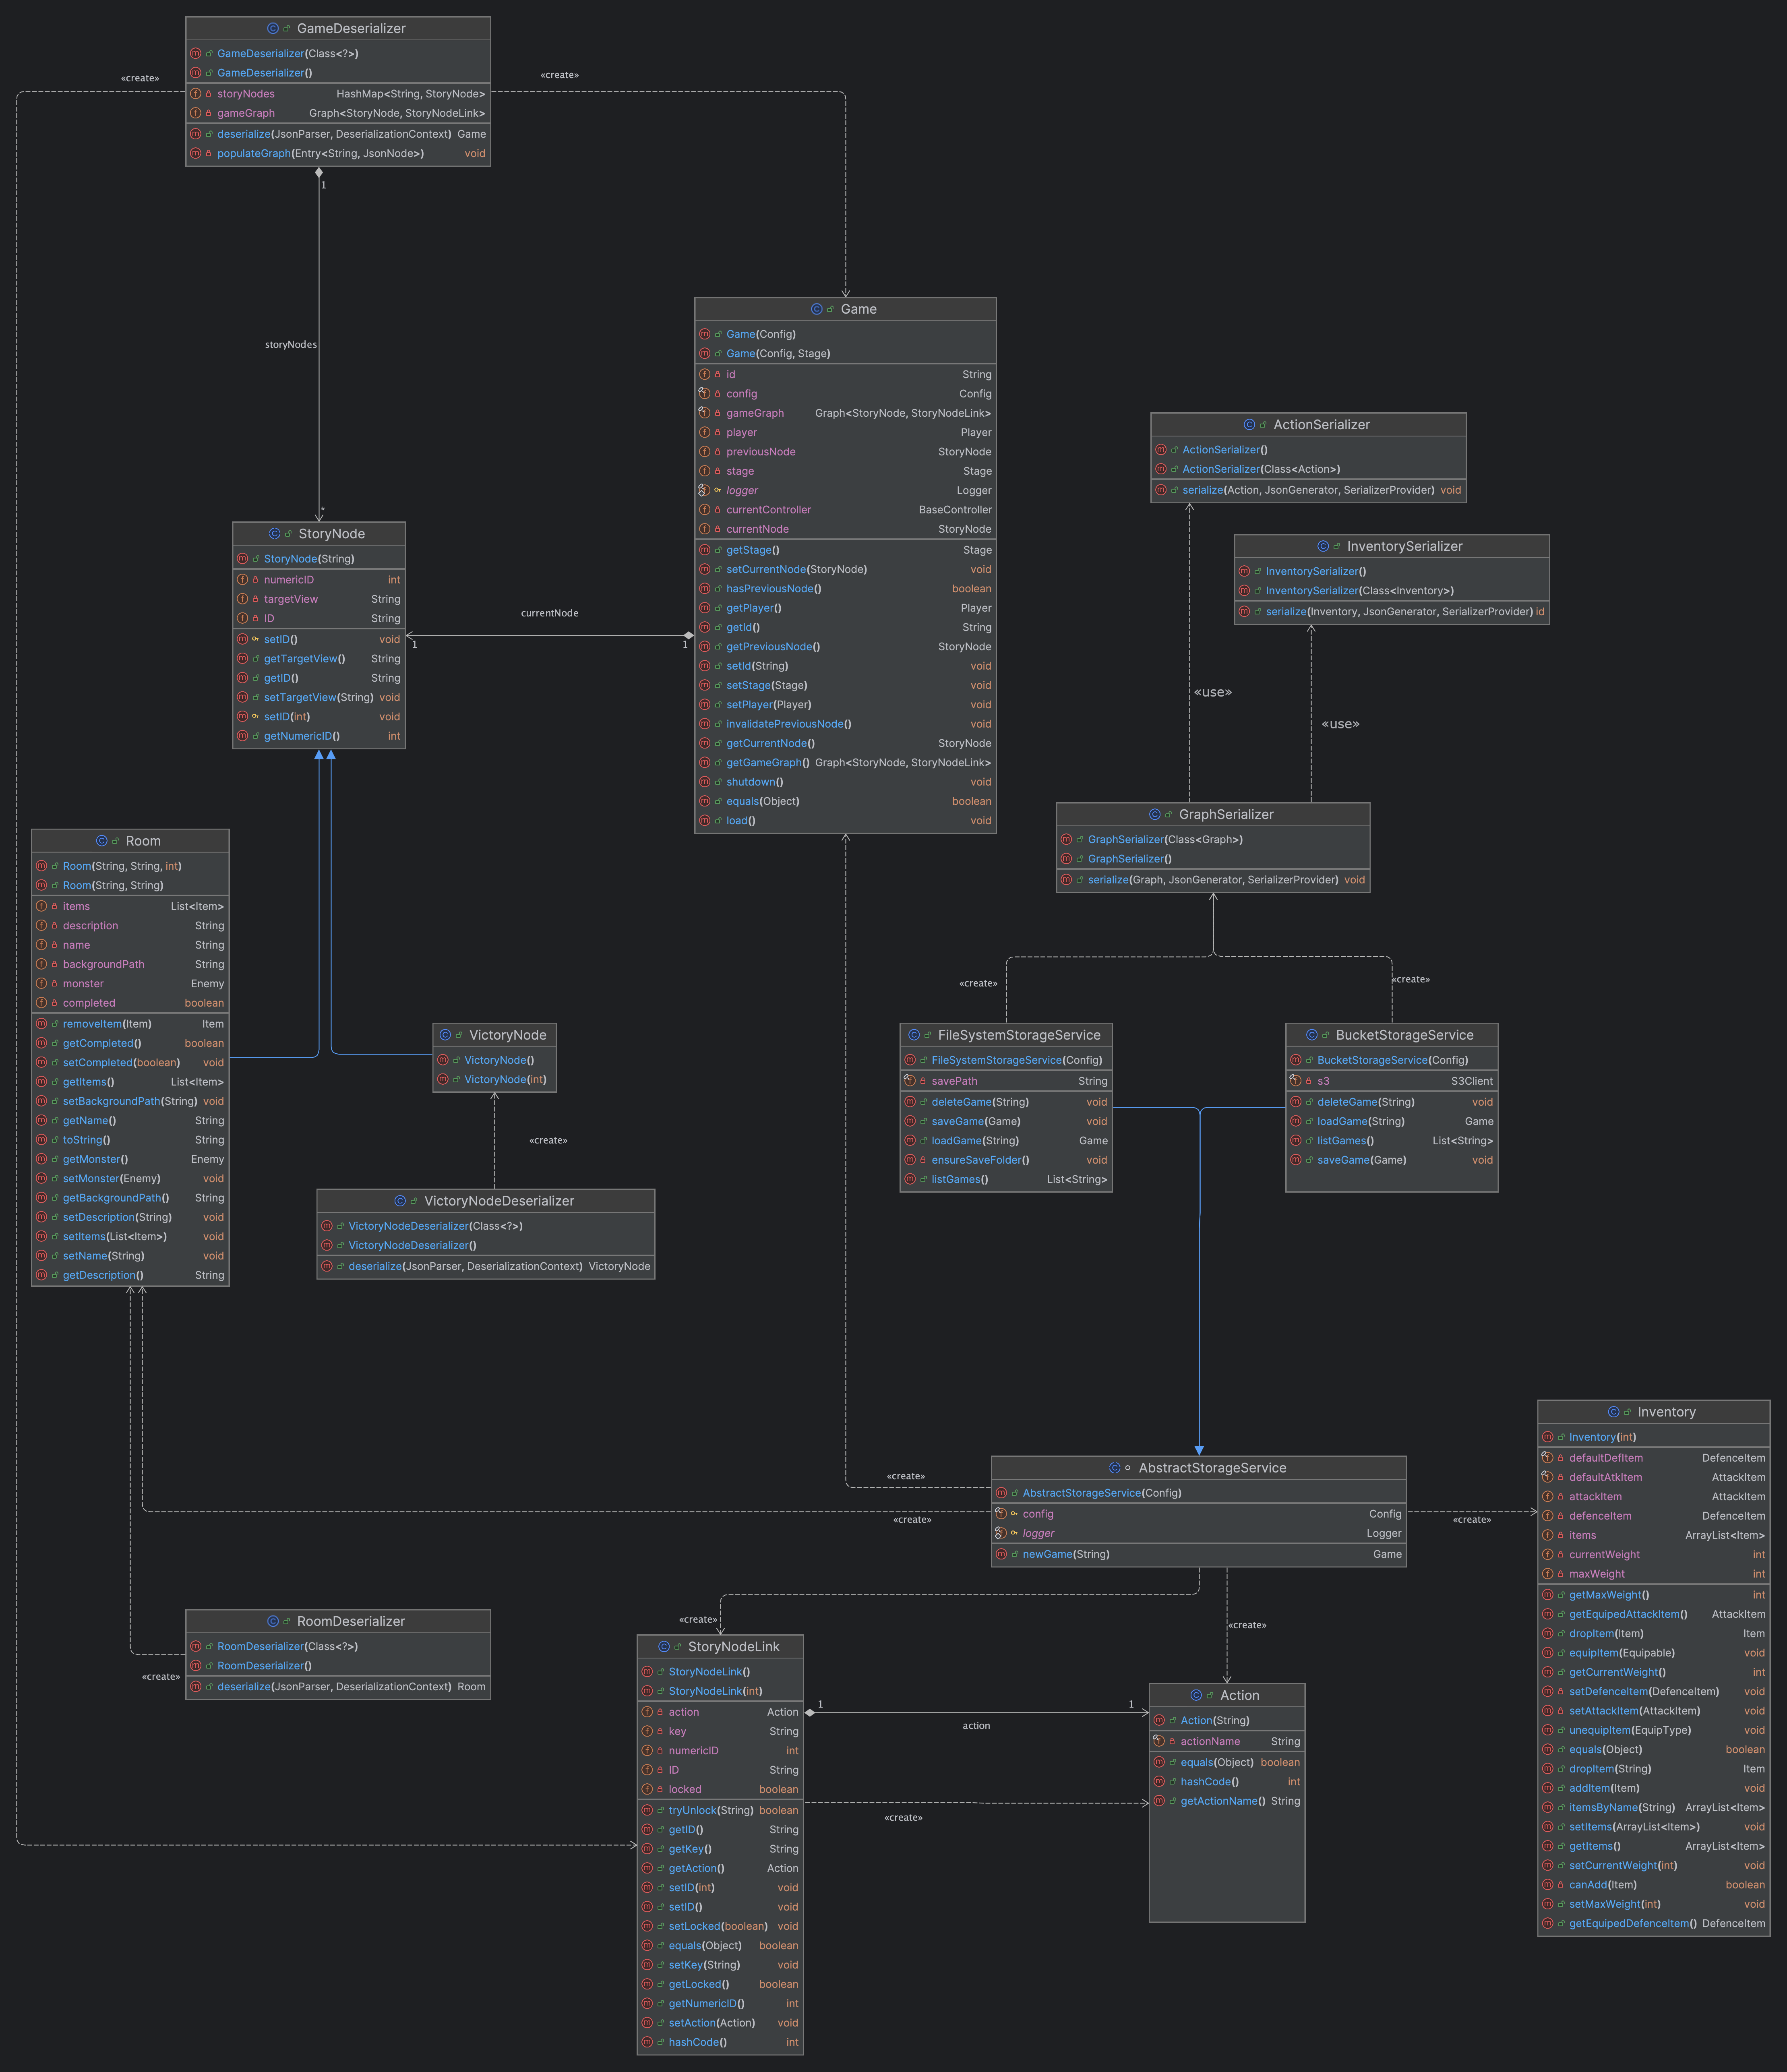Image resolution: width=1787 pixels, height=2072 pixels.
Task: Select the Inventory class title text
Action: pos(1667,1412)
